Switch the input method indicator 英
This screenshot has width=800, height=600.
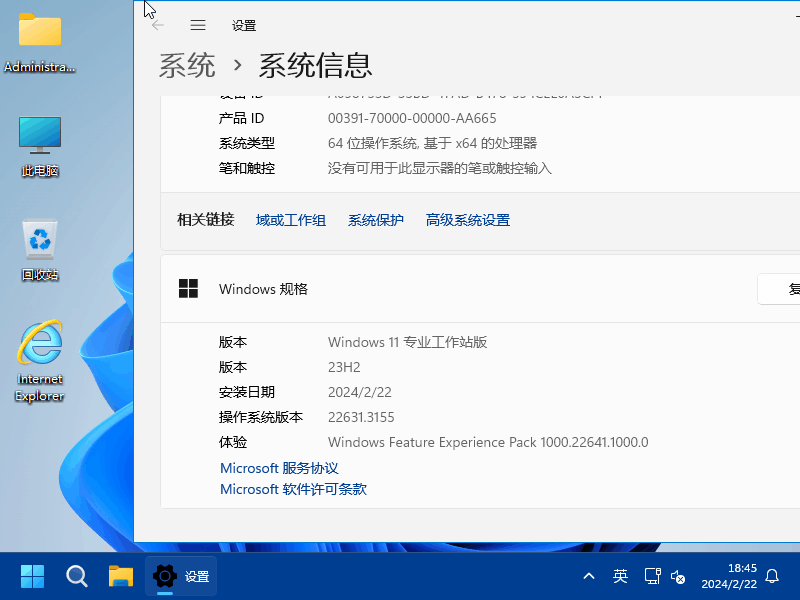pyautogui.click(x=620, y=577)
